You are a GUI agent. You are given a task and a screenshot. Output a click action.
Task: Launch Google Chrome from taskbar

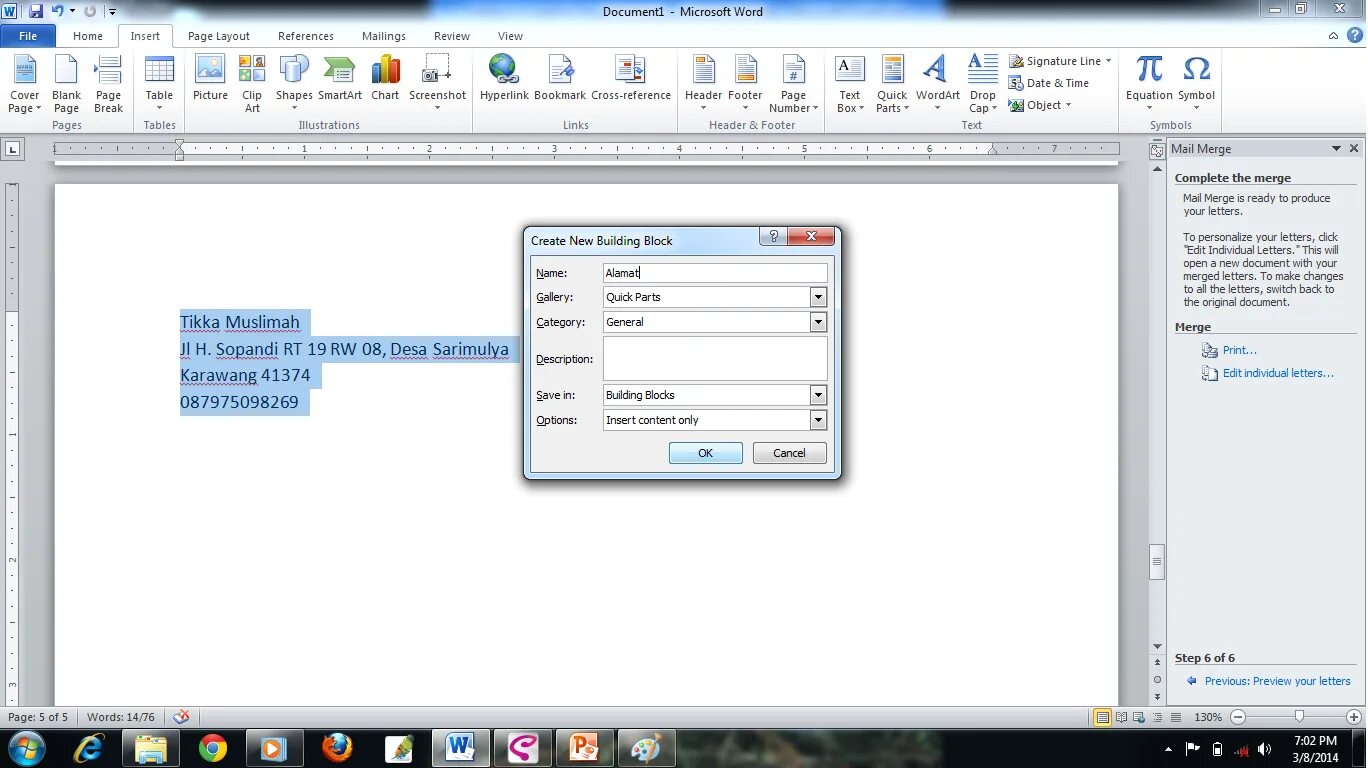pyautogui.click(x=212, y=748)
